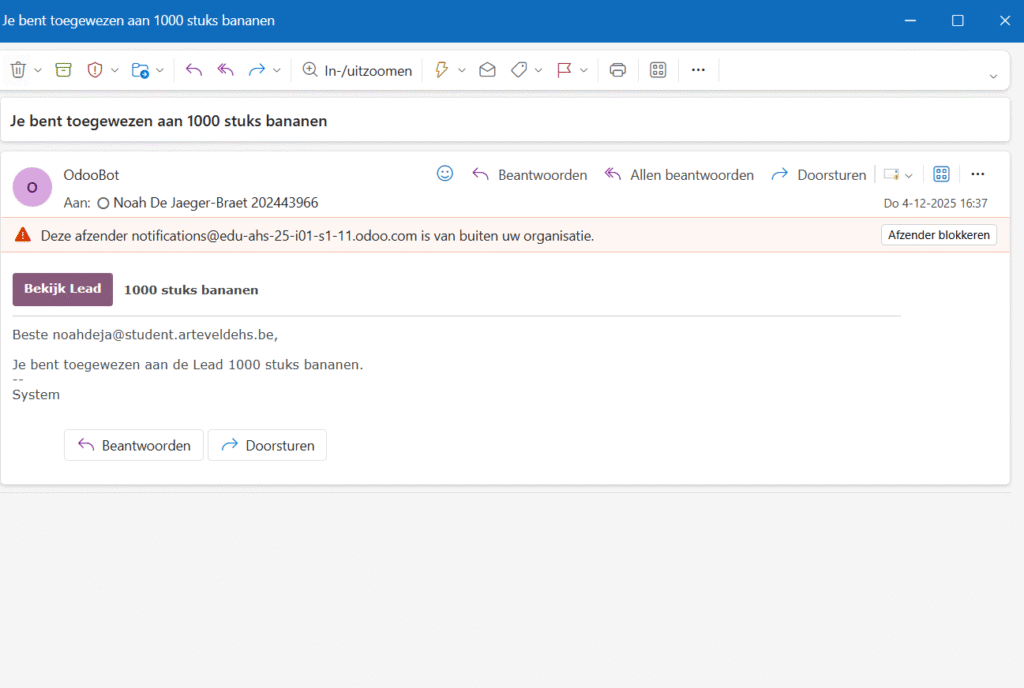Image resolution: width=1024 pixels, height=688 pixels.
Task: Mark message read via the envelope icon
Action: 487,70
